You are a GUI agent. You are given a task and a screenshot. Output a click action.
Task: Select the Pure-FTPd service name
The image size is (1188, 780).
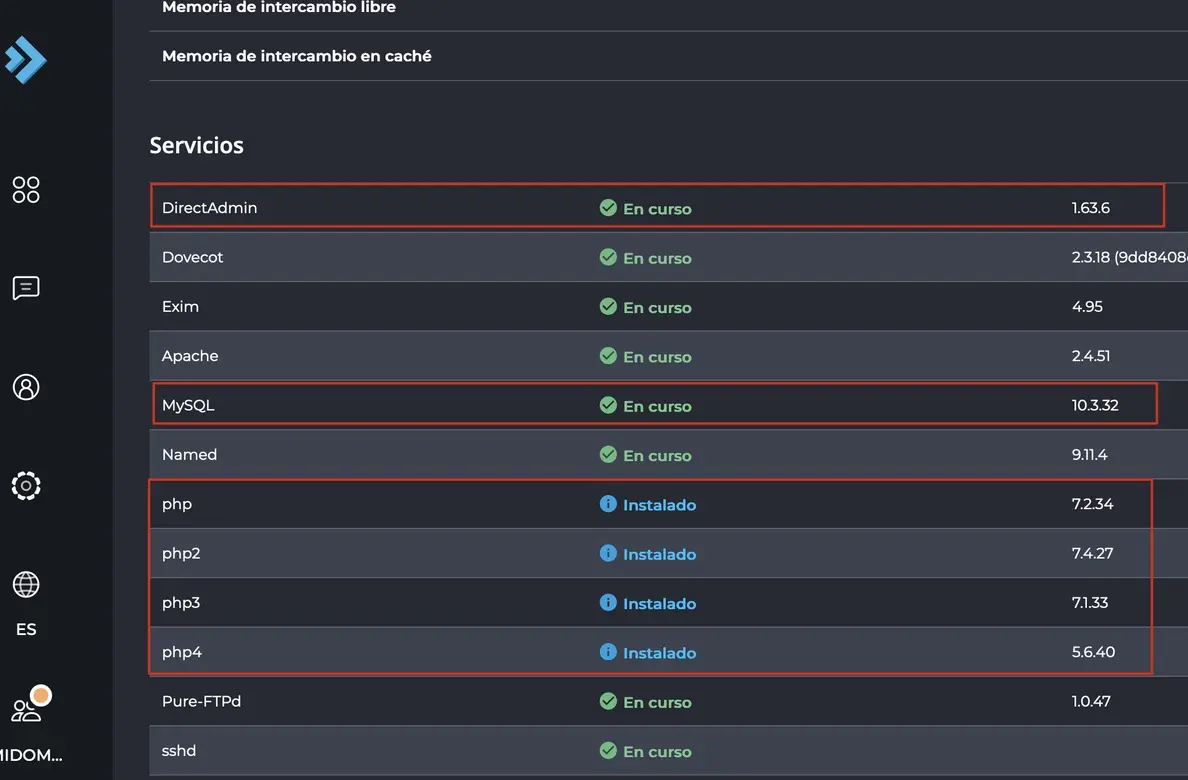pyautogui.click(x=202, y=701)
